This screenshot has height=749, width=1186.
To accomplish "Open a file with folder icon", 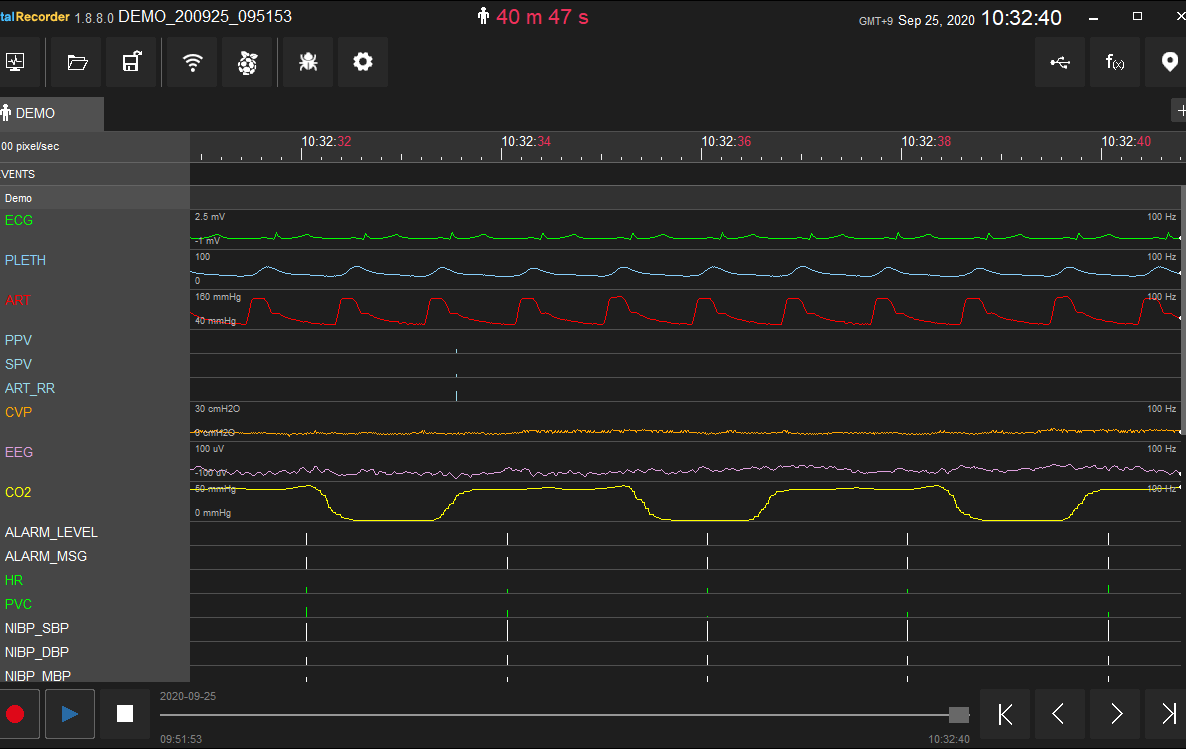I will click(76, 62).
